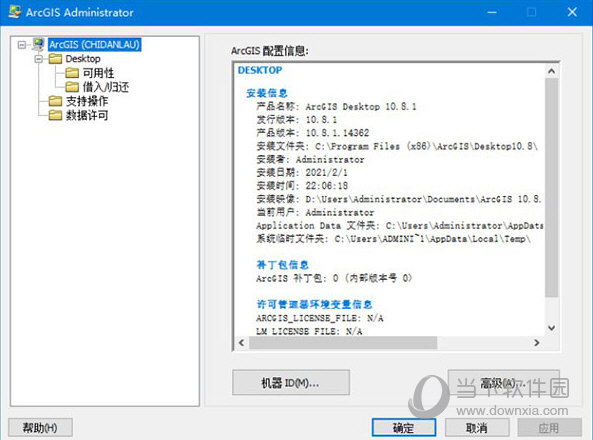Click the 发行版本 10.8.1 line
The image size is (593, 440).
click(x=296, y=120)
